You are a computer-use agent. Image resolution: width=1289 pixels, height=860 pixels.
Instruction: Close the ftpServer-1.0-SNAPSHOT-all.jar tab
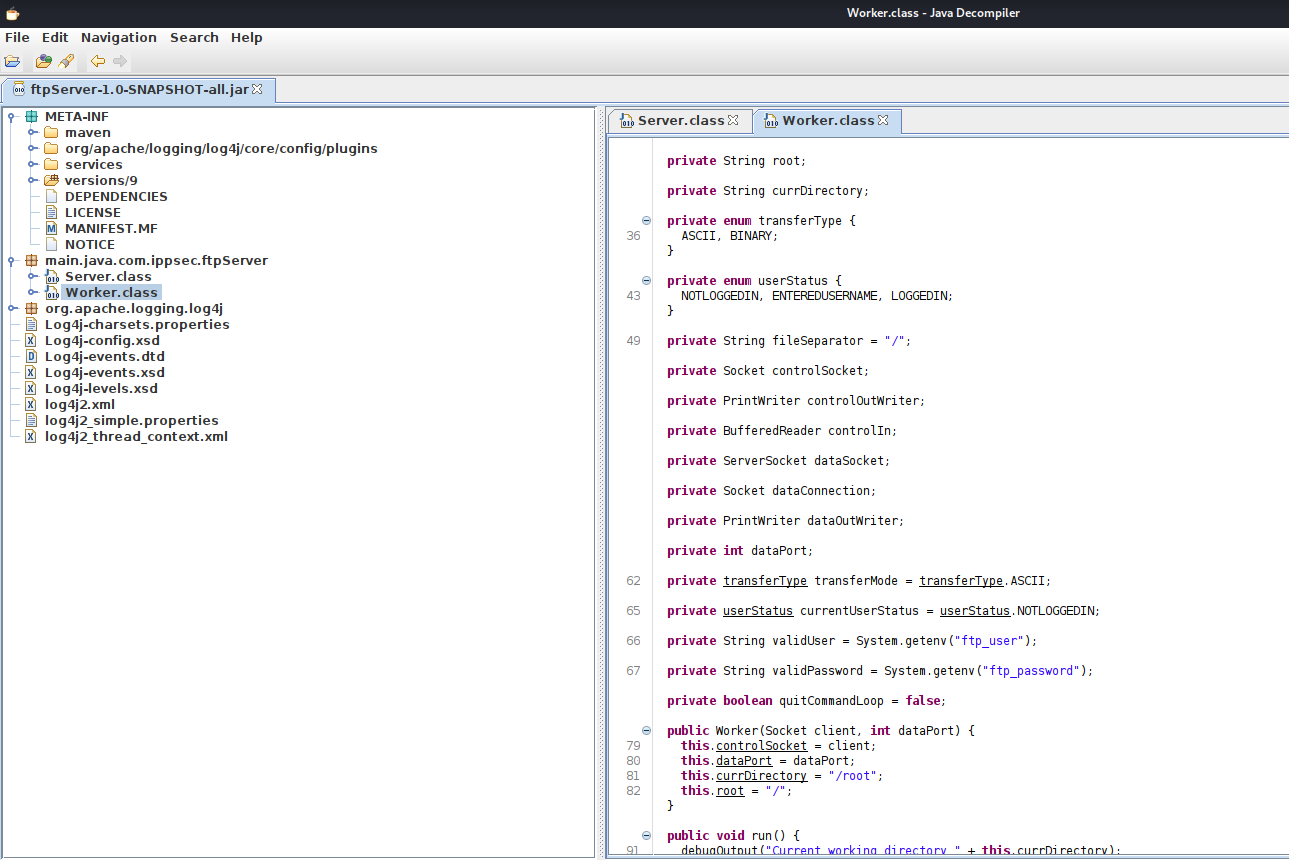coord(257,89)
